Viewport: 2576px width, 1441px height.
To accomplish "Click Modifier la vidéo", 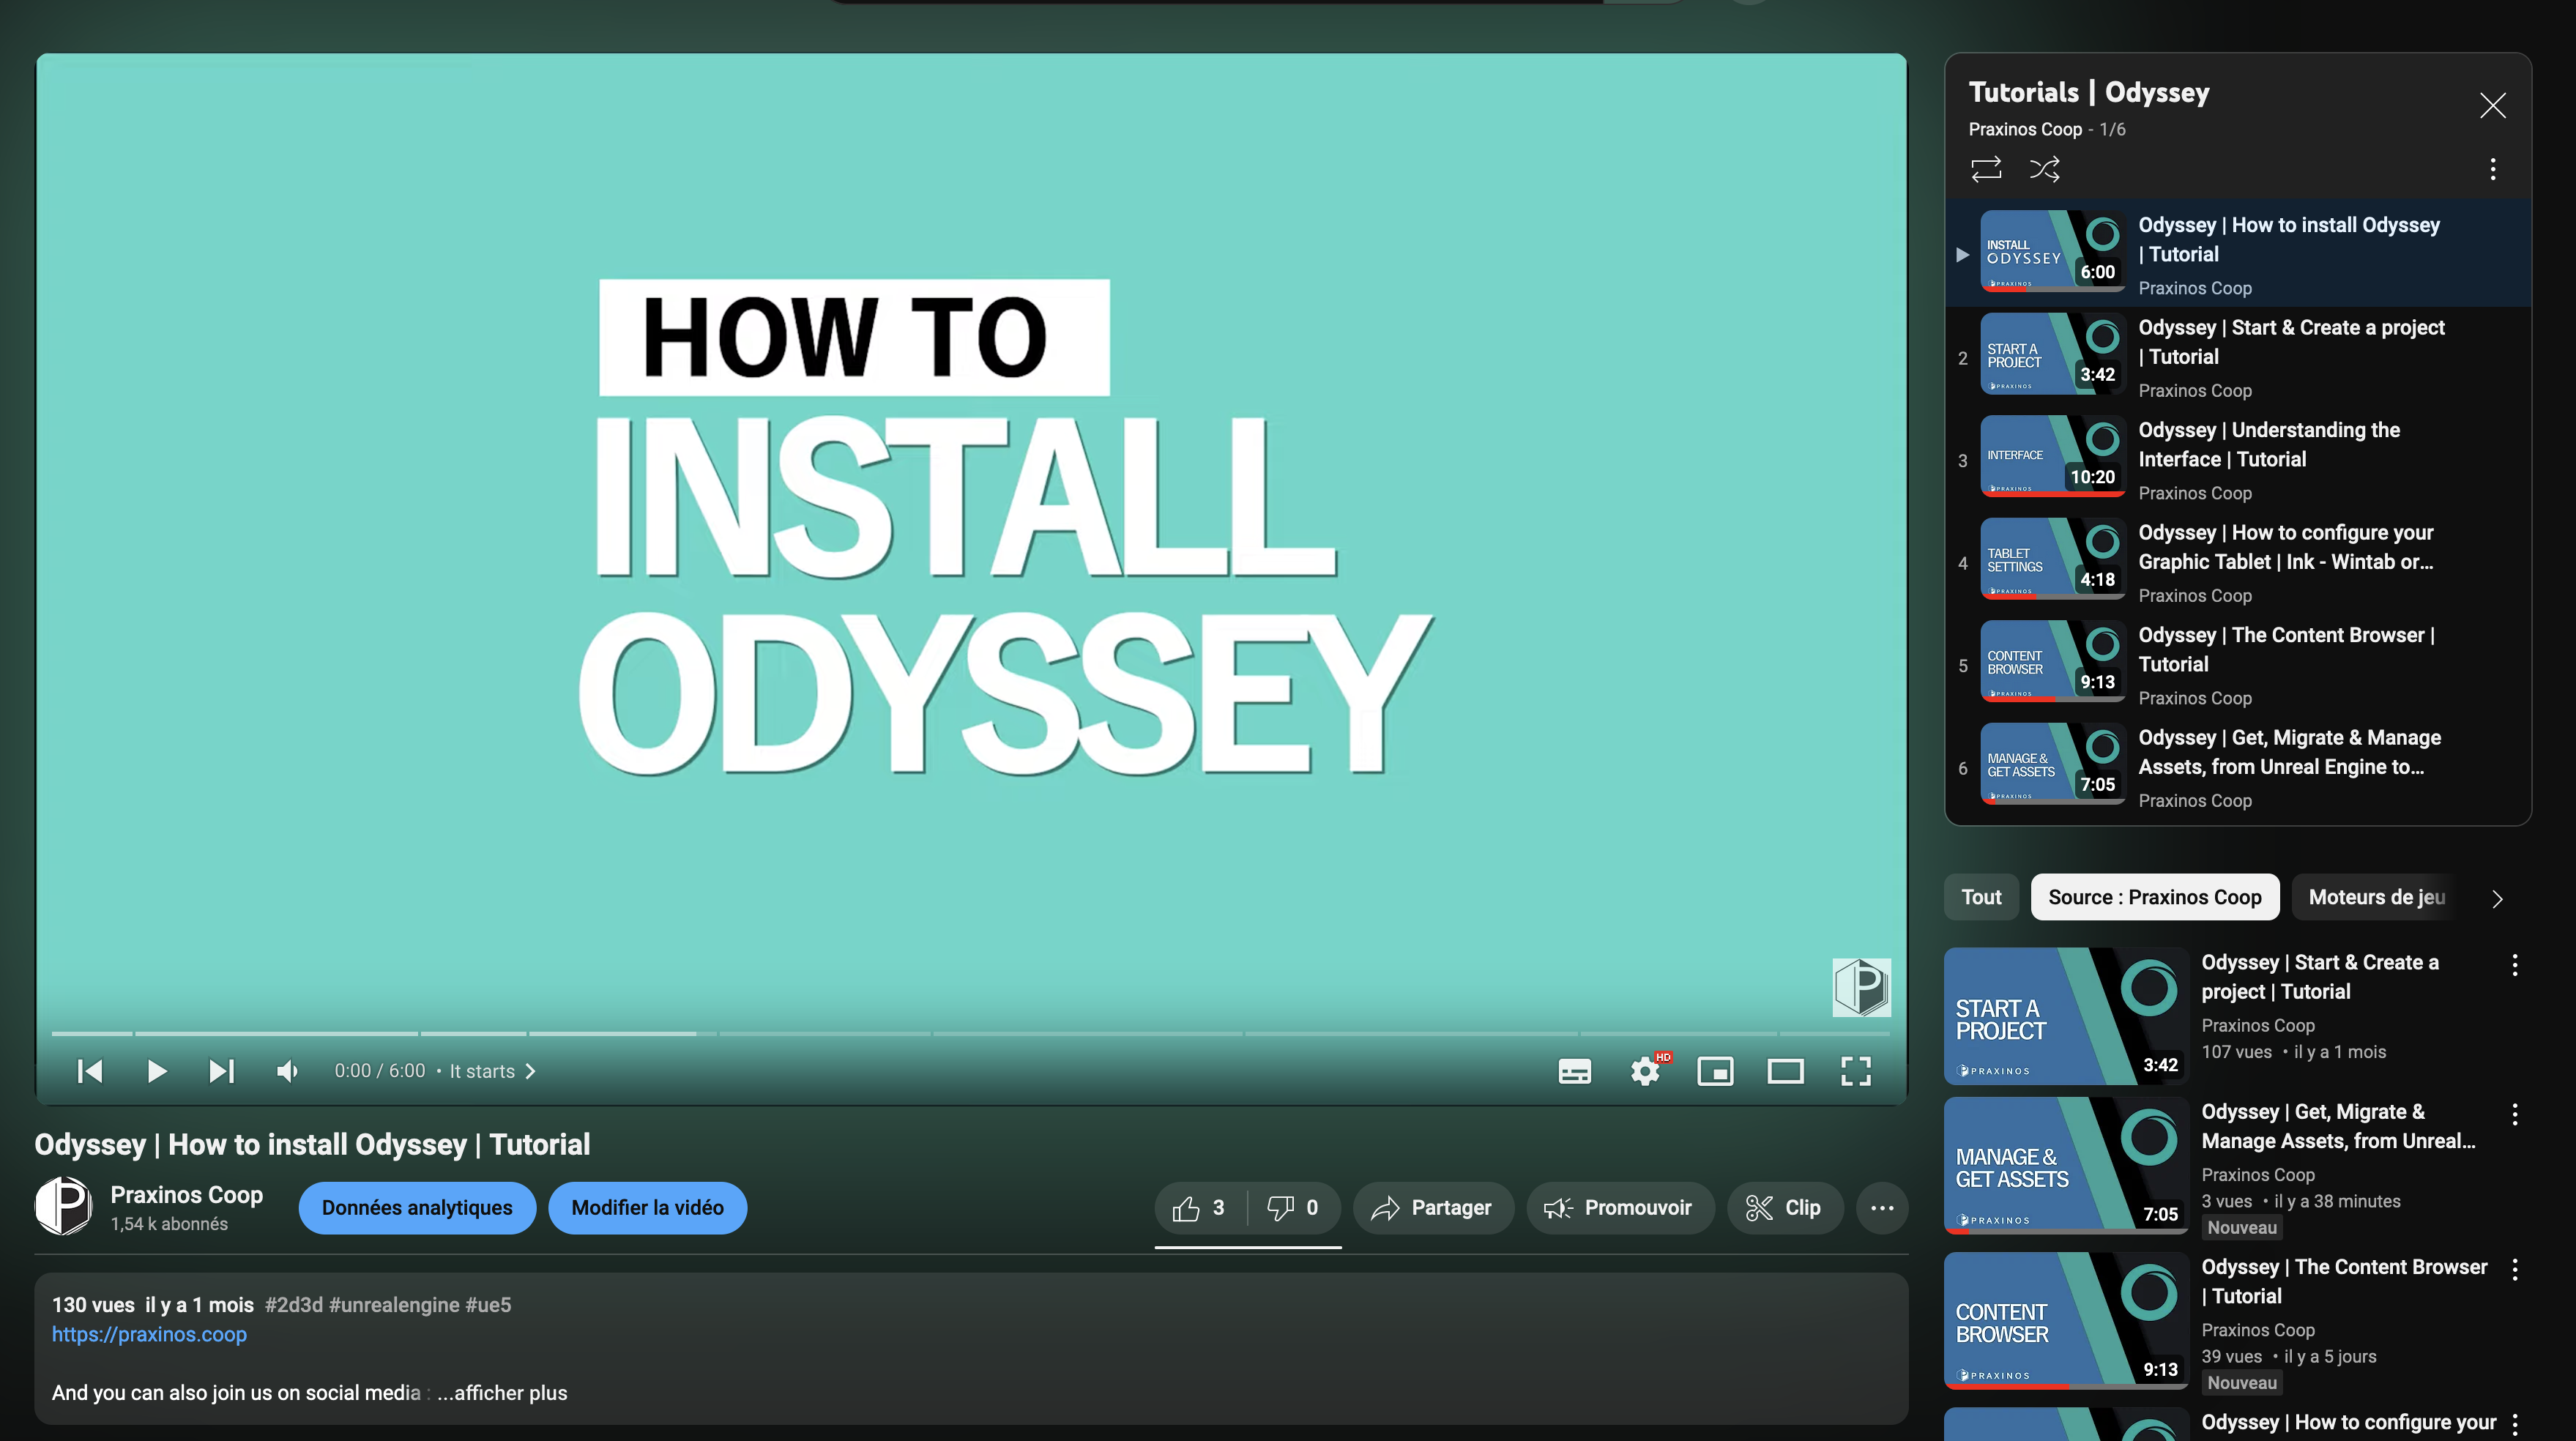I will coord(647,1208).
